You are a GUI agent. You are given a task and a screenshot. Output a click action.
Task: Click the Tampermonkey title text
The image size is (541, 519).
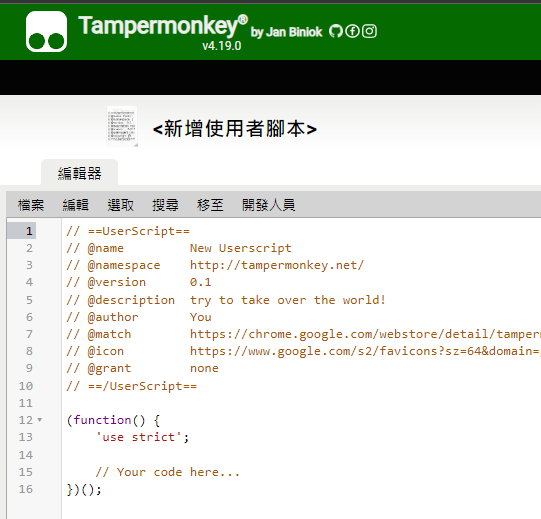click(163, 26)
